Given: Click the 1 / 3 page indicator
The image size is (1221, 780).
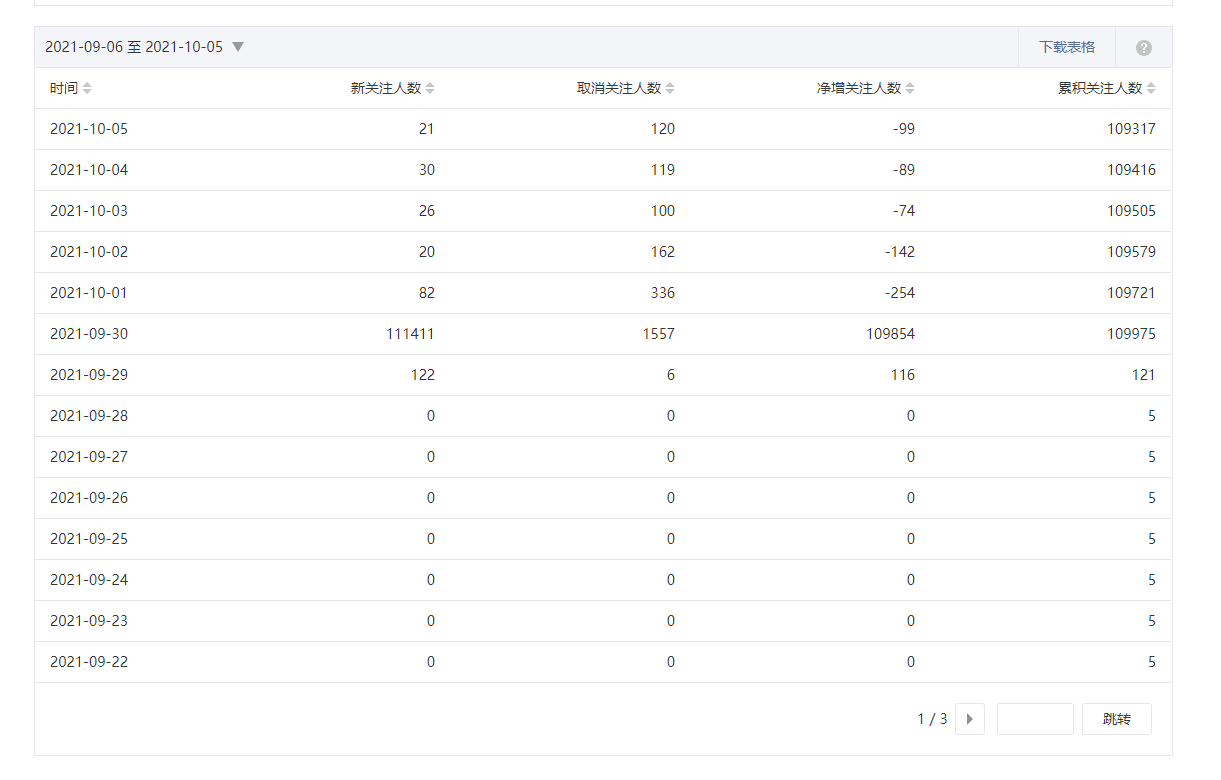Looking at the screenshot, I should 932,719.
